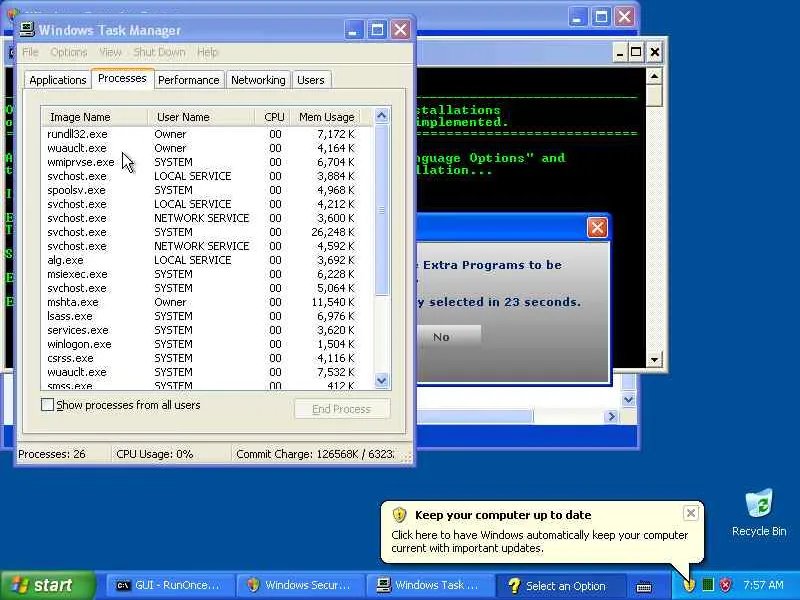Switch to the Networking tab
Image resolution: width=800 pixels, height=600 pixels.
click(258, 80)
